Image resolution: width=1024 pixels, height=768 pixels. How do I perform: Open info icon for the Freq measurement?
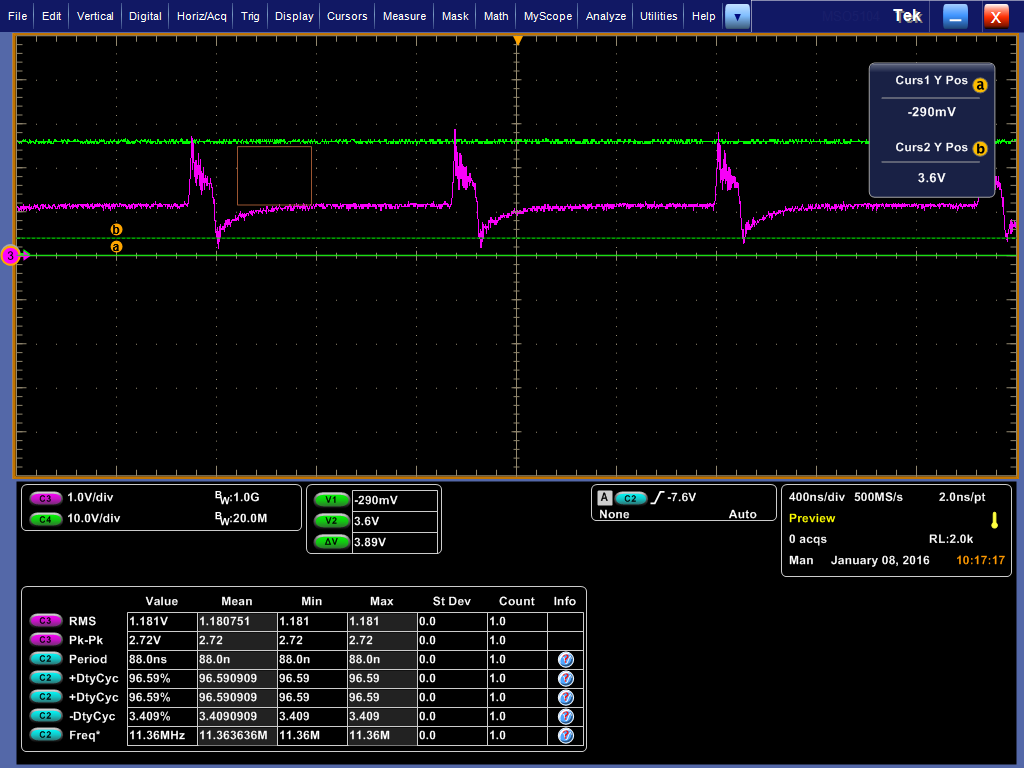pyautogui.click(x=565, y=735)
